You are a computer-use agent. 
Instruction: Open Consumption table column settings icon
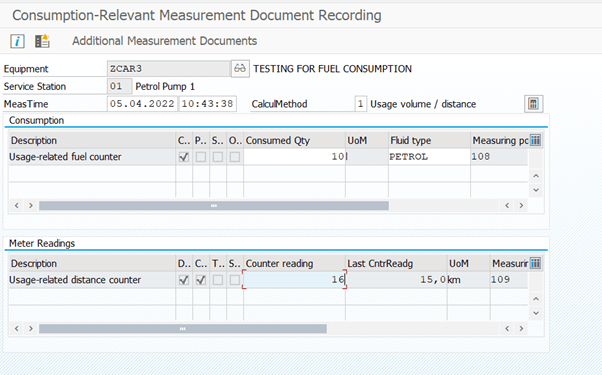pos(535,140)
